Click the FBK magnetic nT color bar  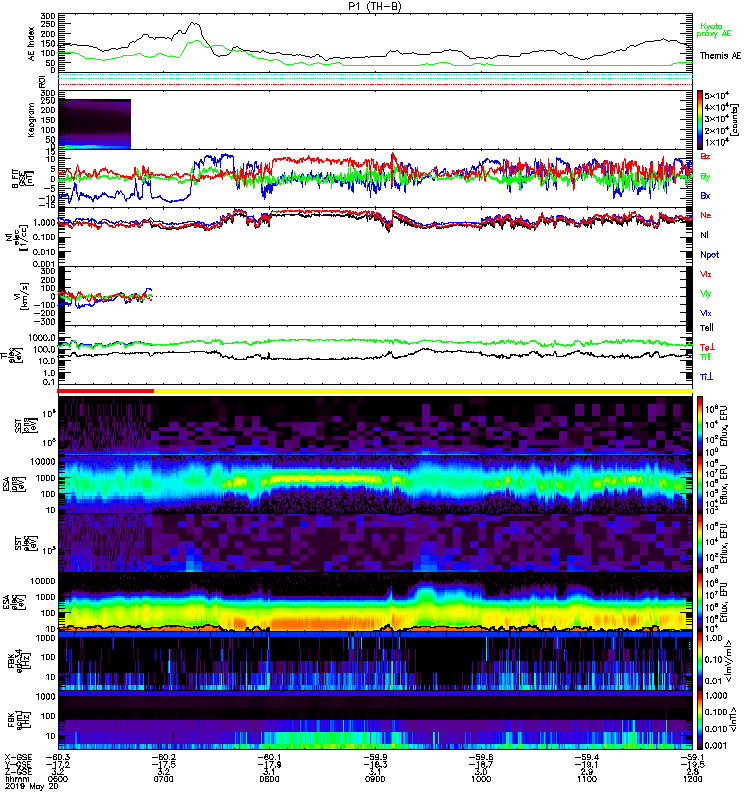(700, 720)
